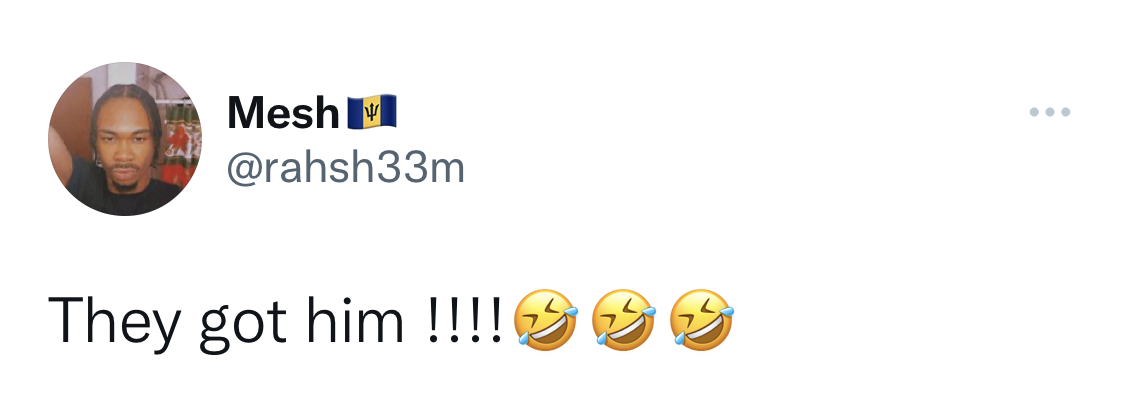Open Mesh's circular profile picture

[x=125, y=138]
